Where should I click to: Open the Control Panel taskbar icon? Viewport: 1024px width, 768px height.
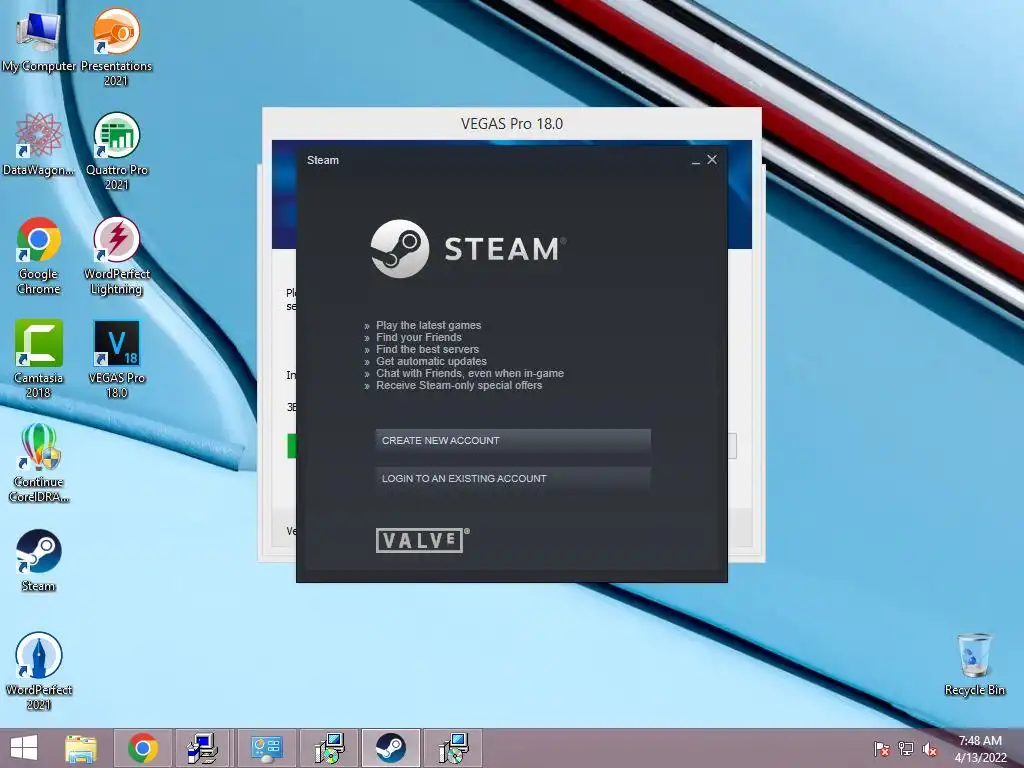[266, 748]
